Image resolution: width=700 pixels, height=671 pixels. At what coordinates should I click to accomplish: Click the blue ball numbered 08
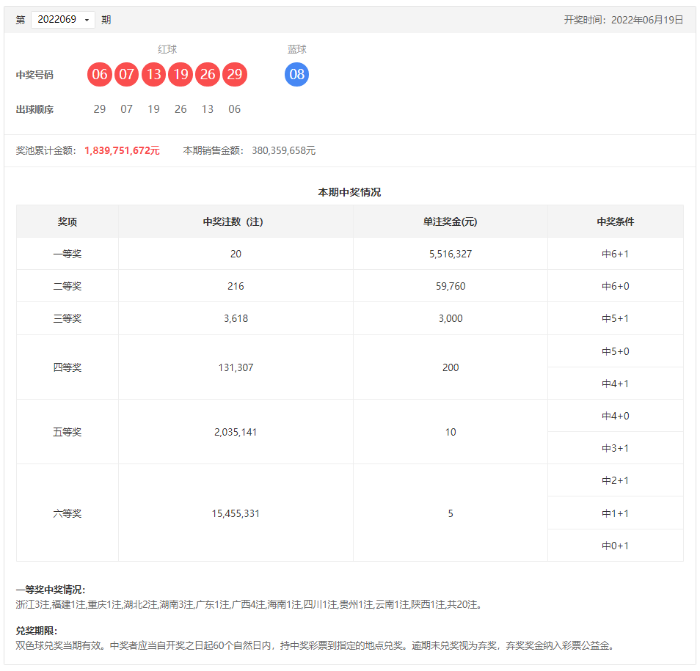click(297, 75)
